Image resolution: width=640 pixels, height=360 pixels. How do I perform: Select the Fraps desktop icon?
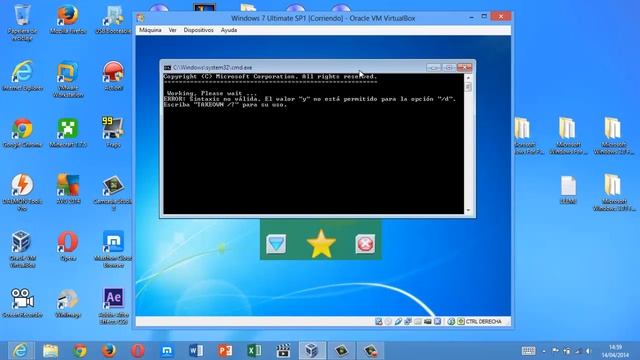(113, 133)
